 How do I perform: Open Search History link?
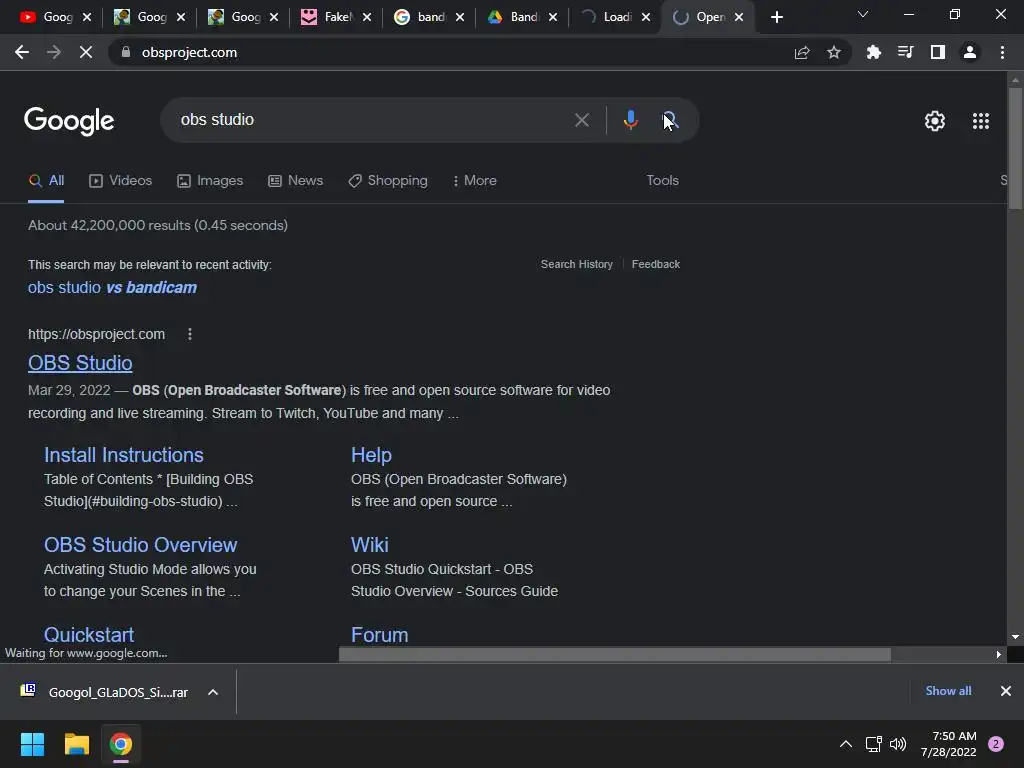pos(577,264)
